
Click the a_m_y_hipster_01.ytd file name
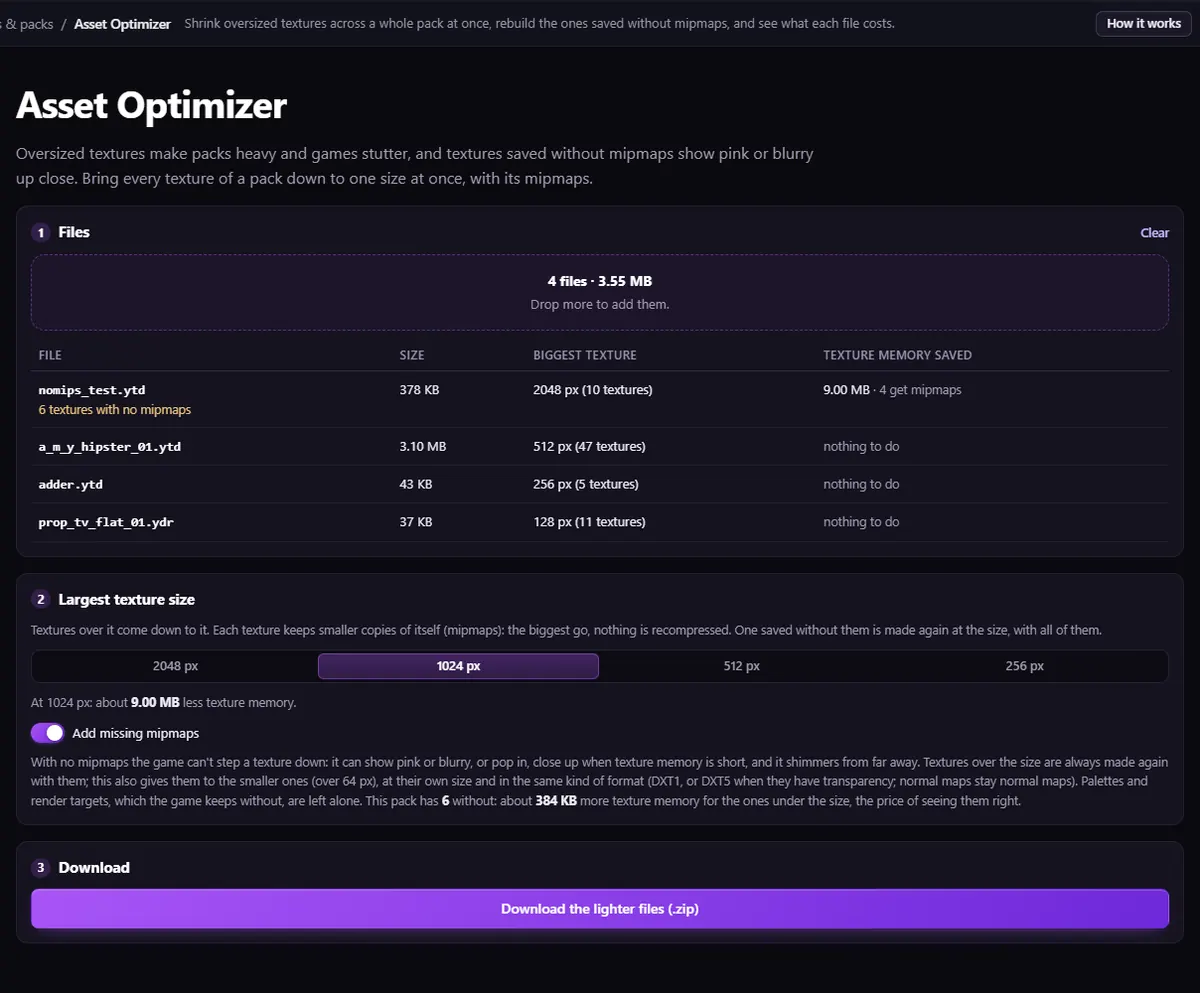[110, 447]
